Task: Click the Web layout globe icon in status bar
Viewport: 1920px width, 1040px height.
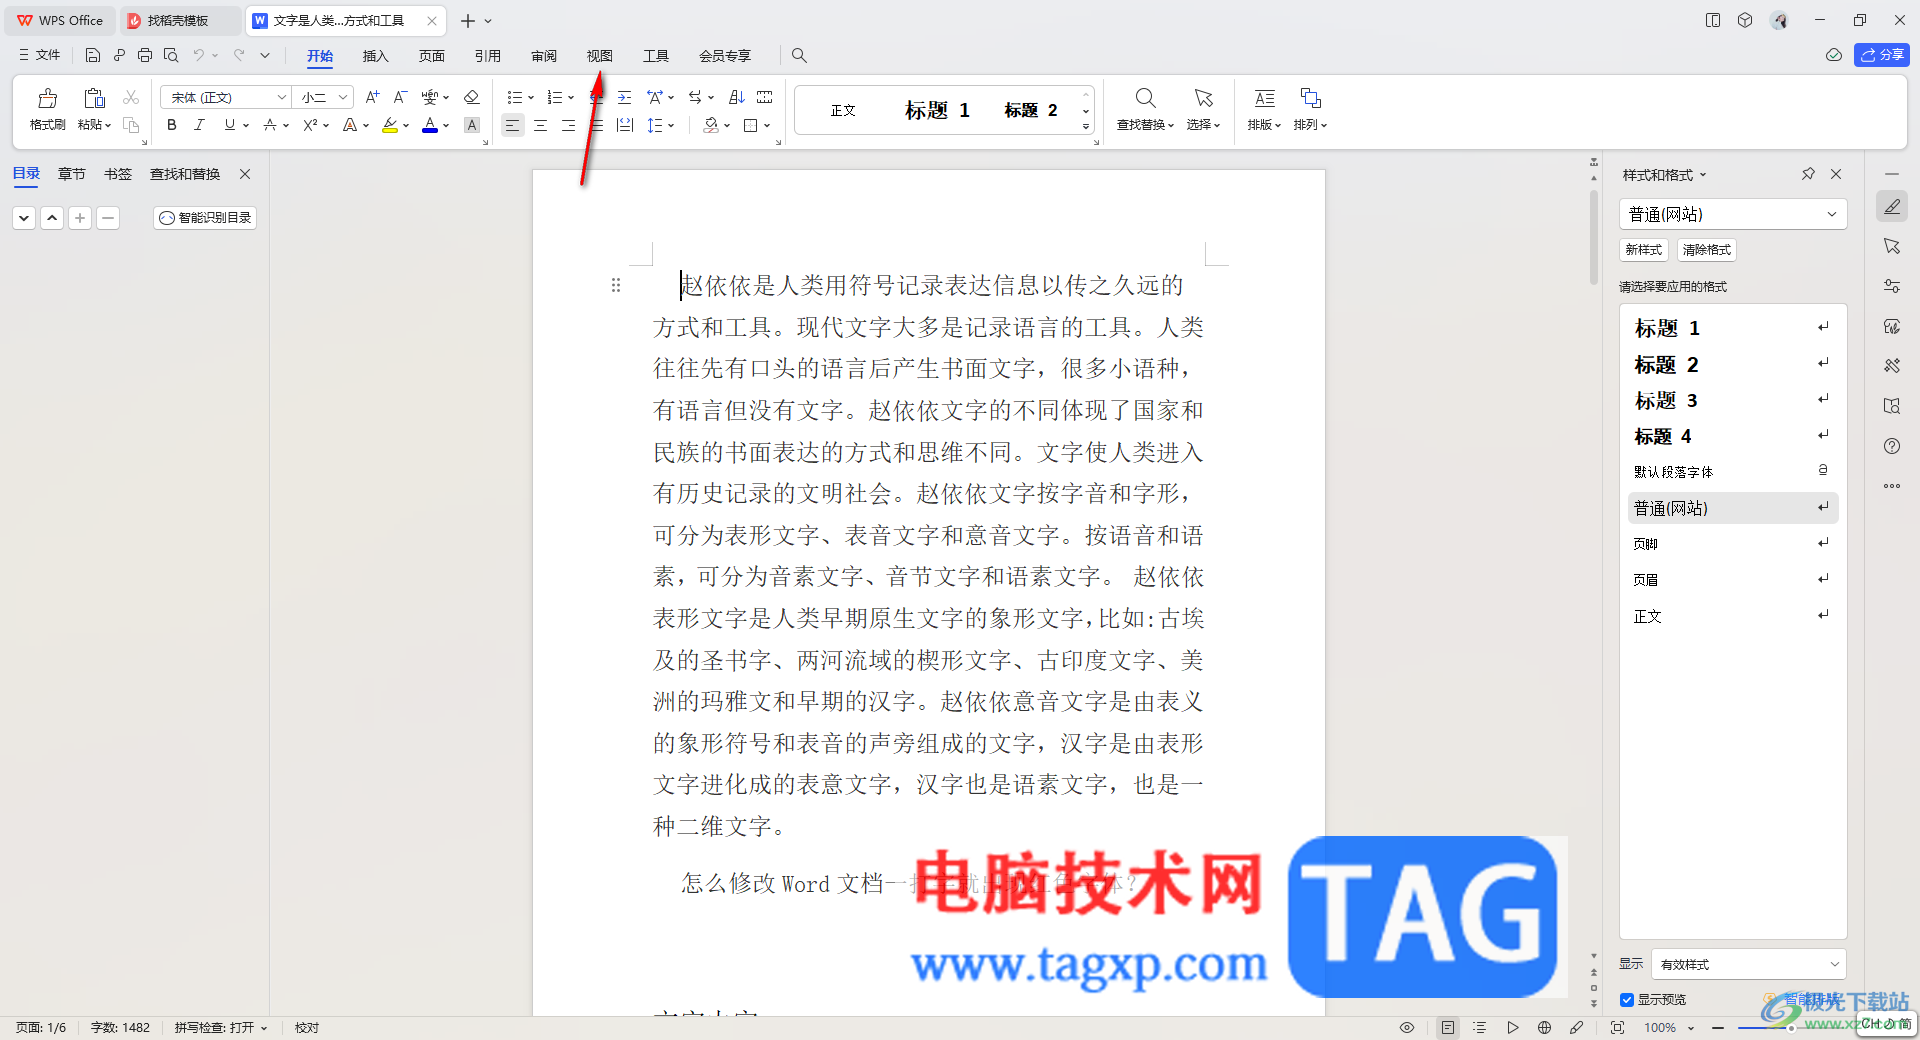Action: coord(1544,1027)
